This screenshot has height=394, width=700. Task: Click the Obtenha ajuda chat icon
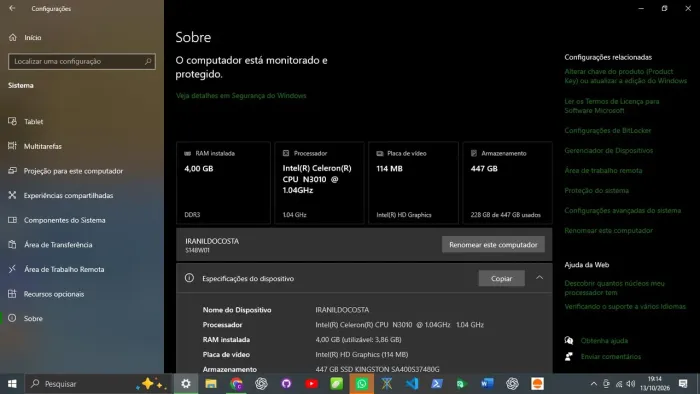pos(569,340)
